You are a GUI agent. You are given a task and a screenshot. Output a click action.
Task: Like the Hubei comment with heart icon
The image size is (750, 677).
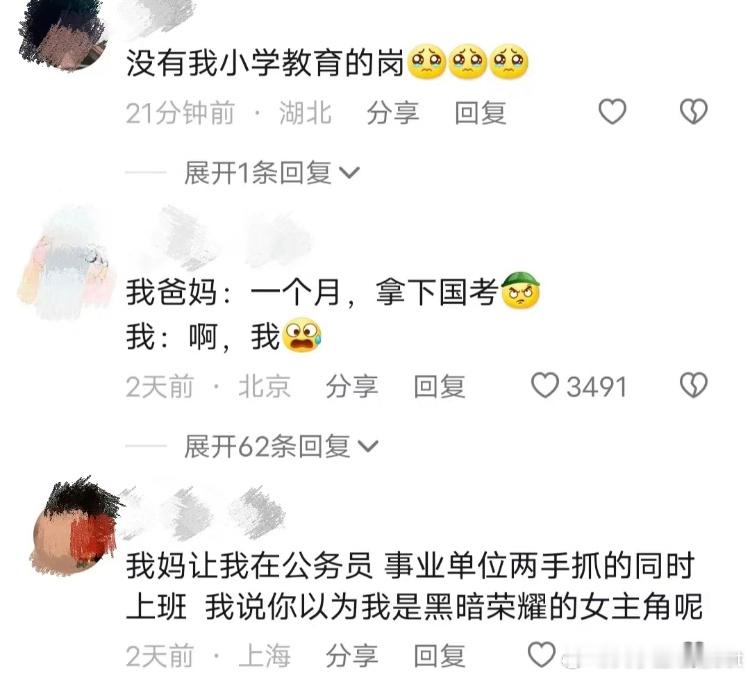[612, 111]
